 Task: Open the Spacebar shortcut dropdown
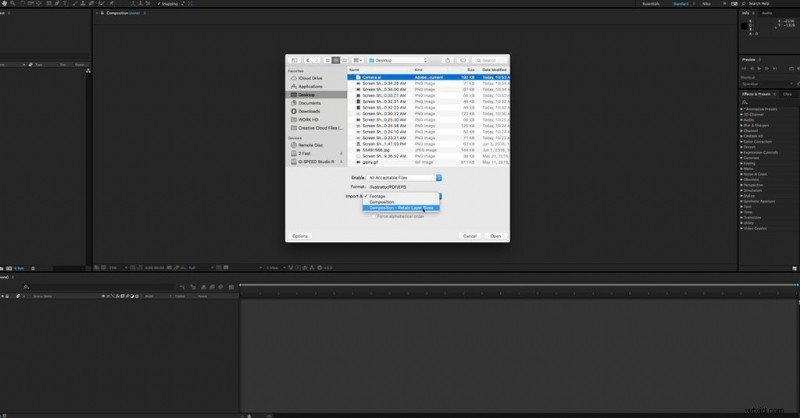[768, 84]
